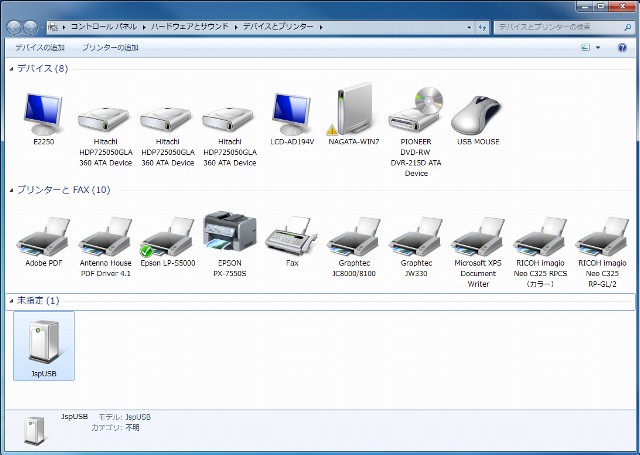640x455 pixels.
Task: Select the E2250 monitor device
Action: pos(43,119)
